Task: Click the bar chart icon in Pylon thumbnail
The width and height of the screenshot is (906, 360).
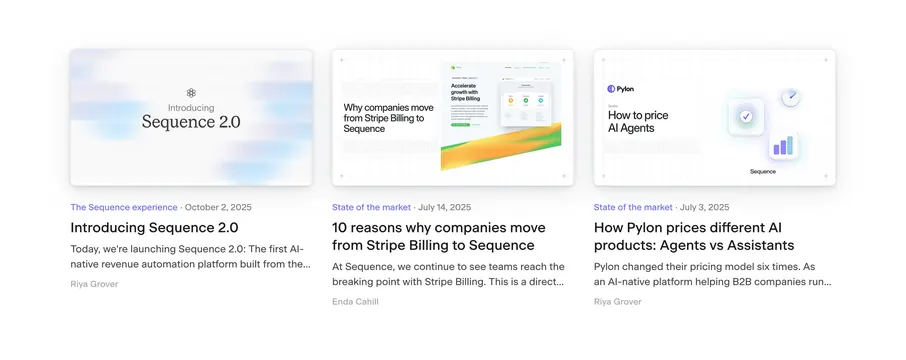Action: (783, 146)
